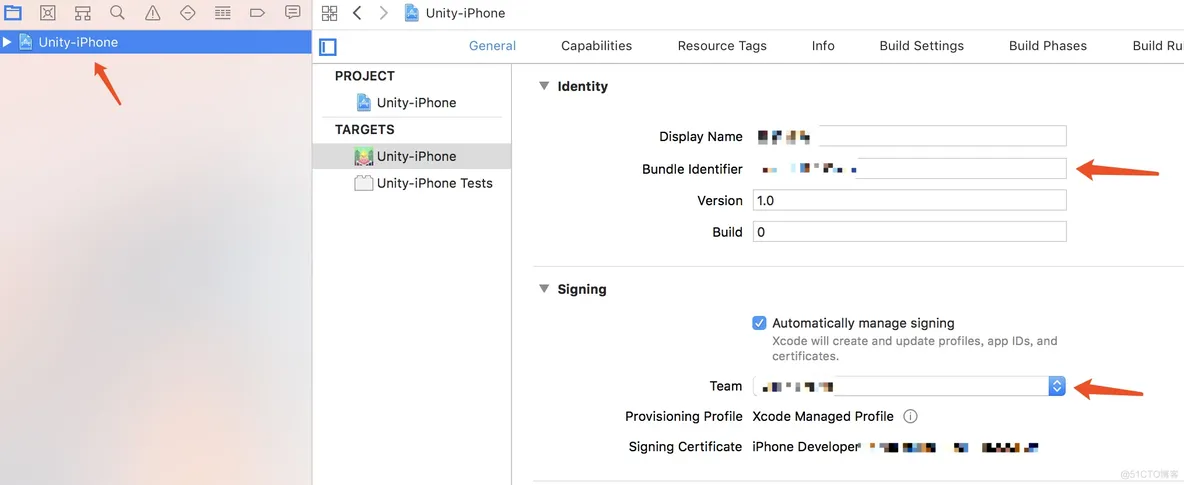The width and height of the screenshot is (1184, 485).
Task: Open the Test navigator diamond icon
Action: tap(187, 12)
